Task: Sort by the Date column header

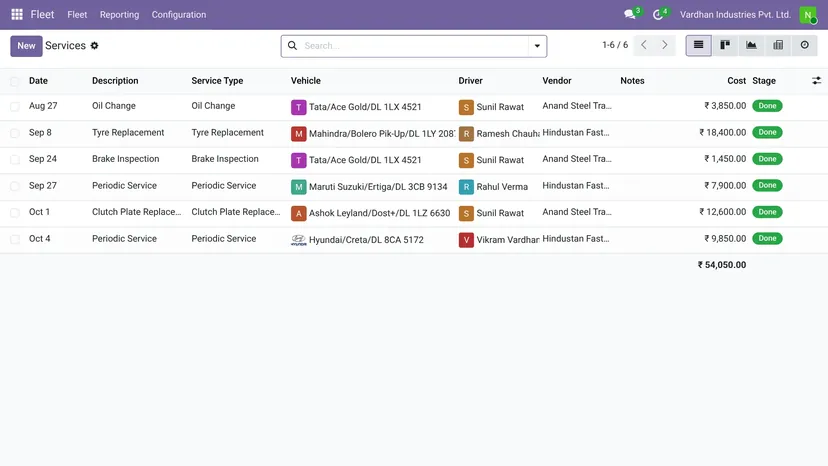Action: 38,81
